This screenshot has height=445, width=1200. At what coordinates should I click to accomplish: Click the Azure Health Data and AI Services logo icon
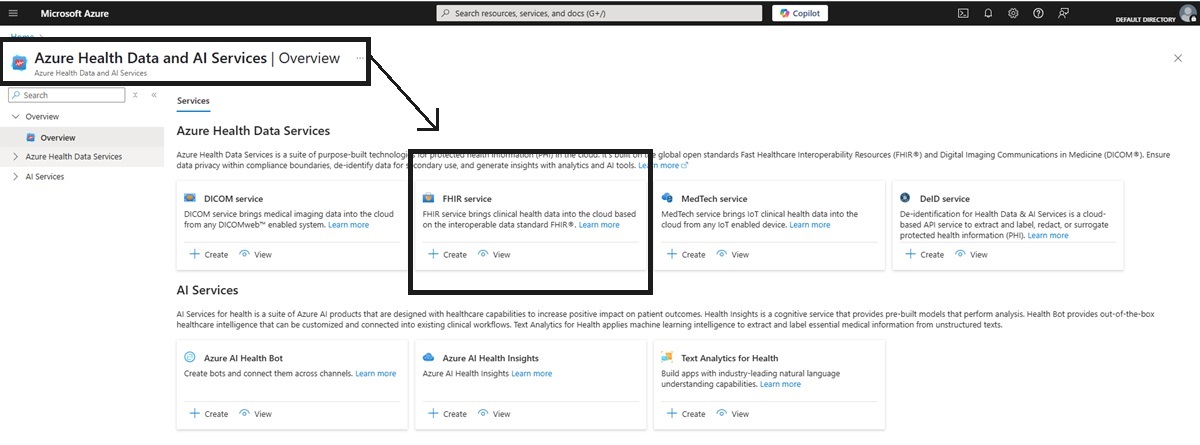click(x=19, y=63)
